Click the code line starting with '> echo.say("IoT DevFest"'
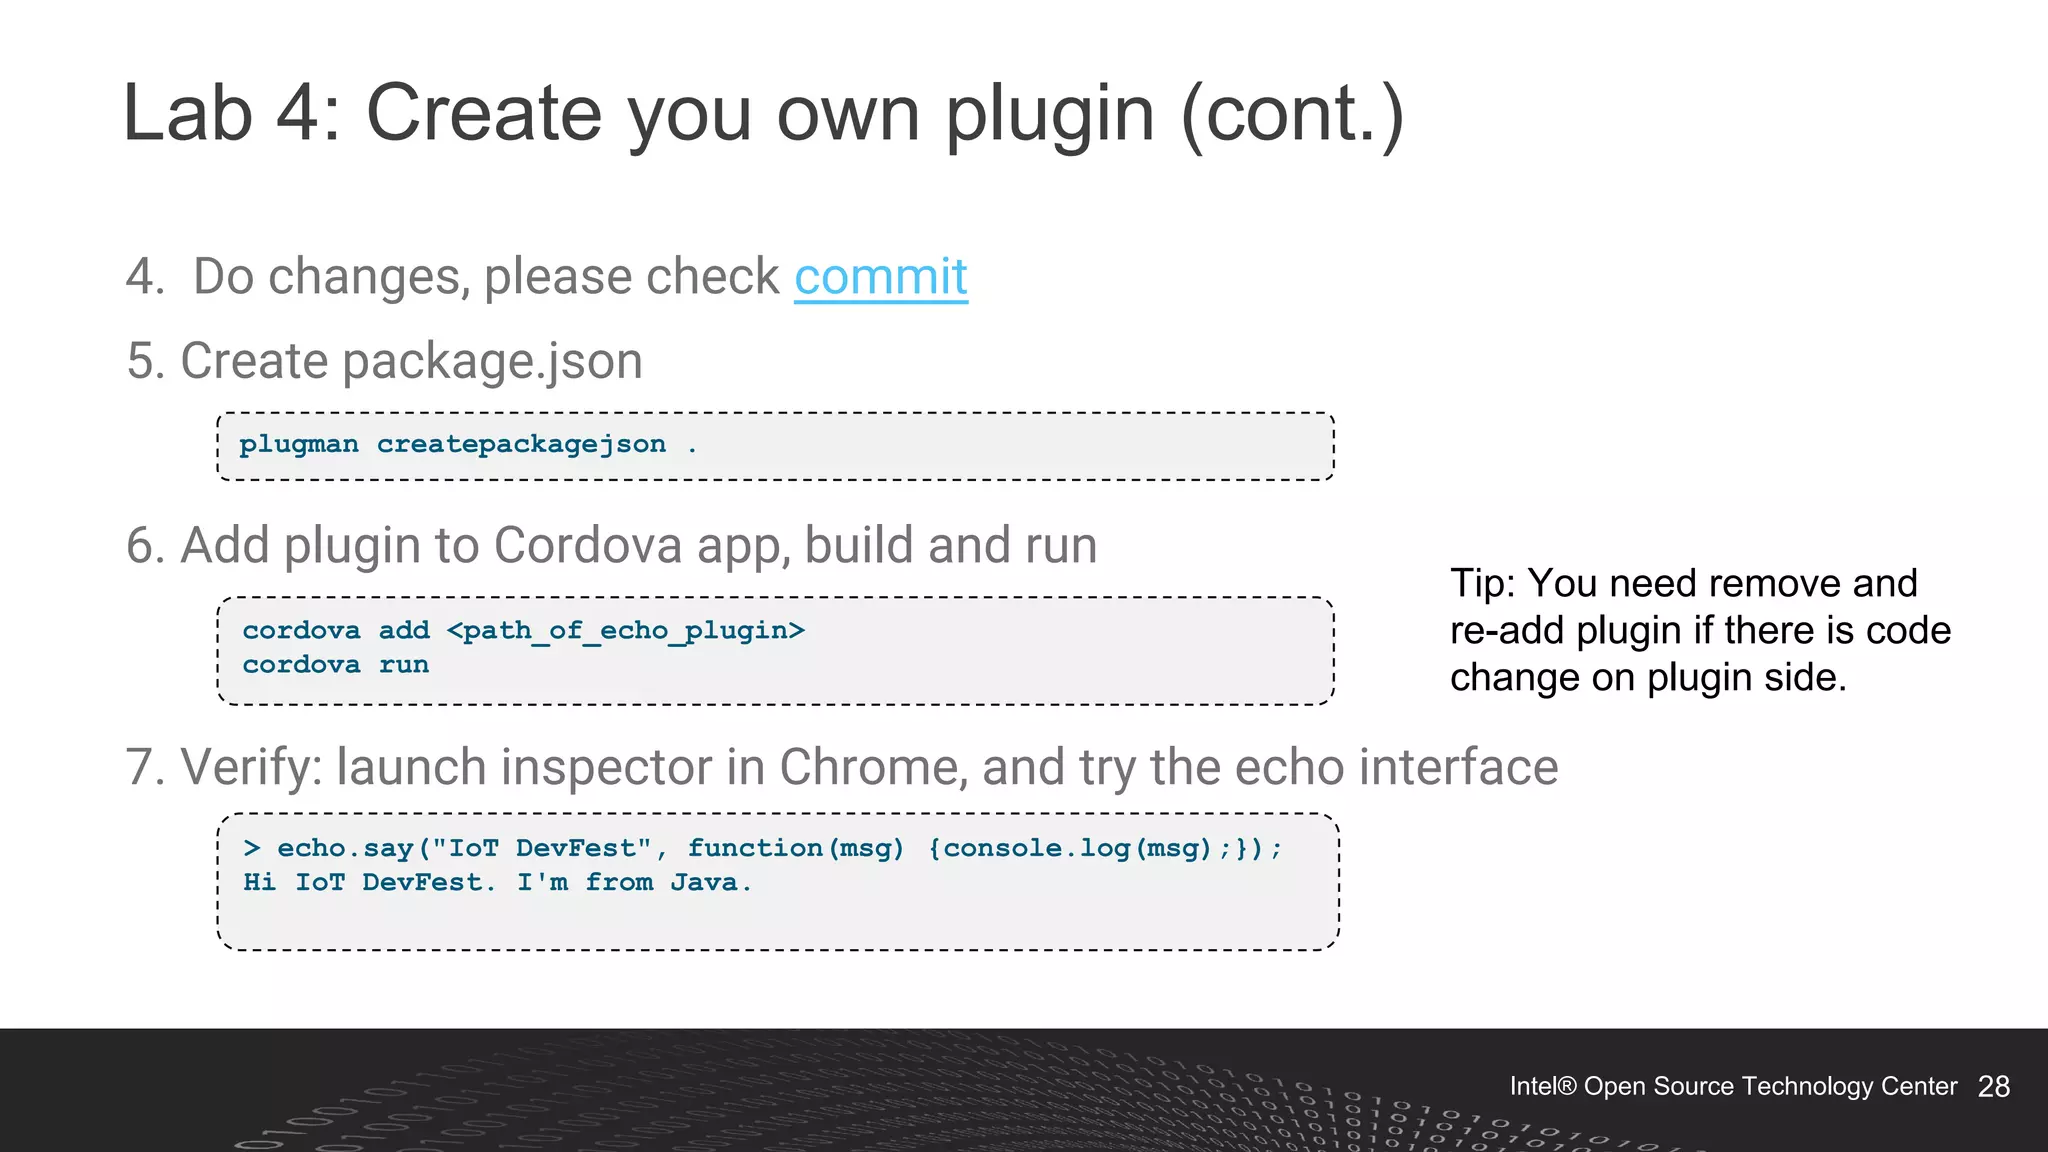Screen dimensions: 2048x1152 762,849
